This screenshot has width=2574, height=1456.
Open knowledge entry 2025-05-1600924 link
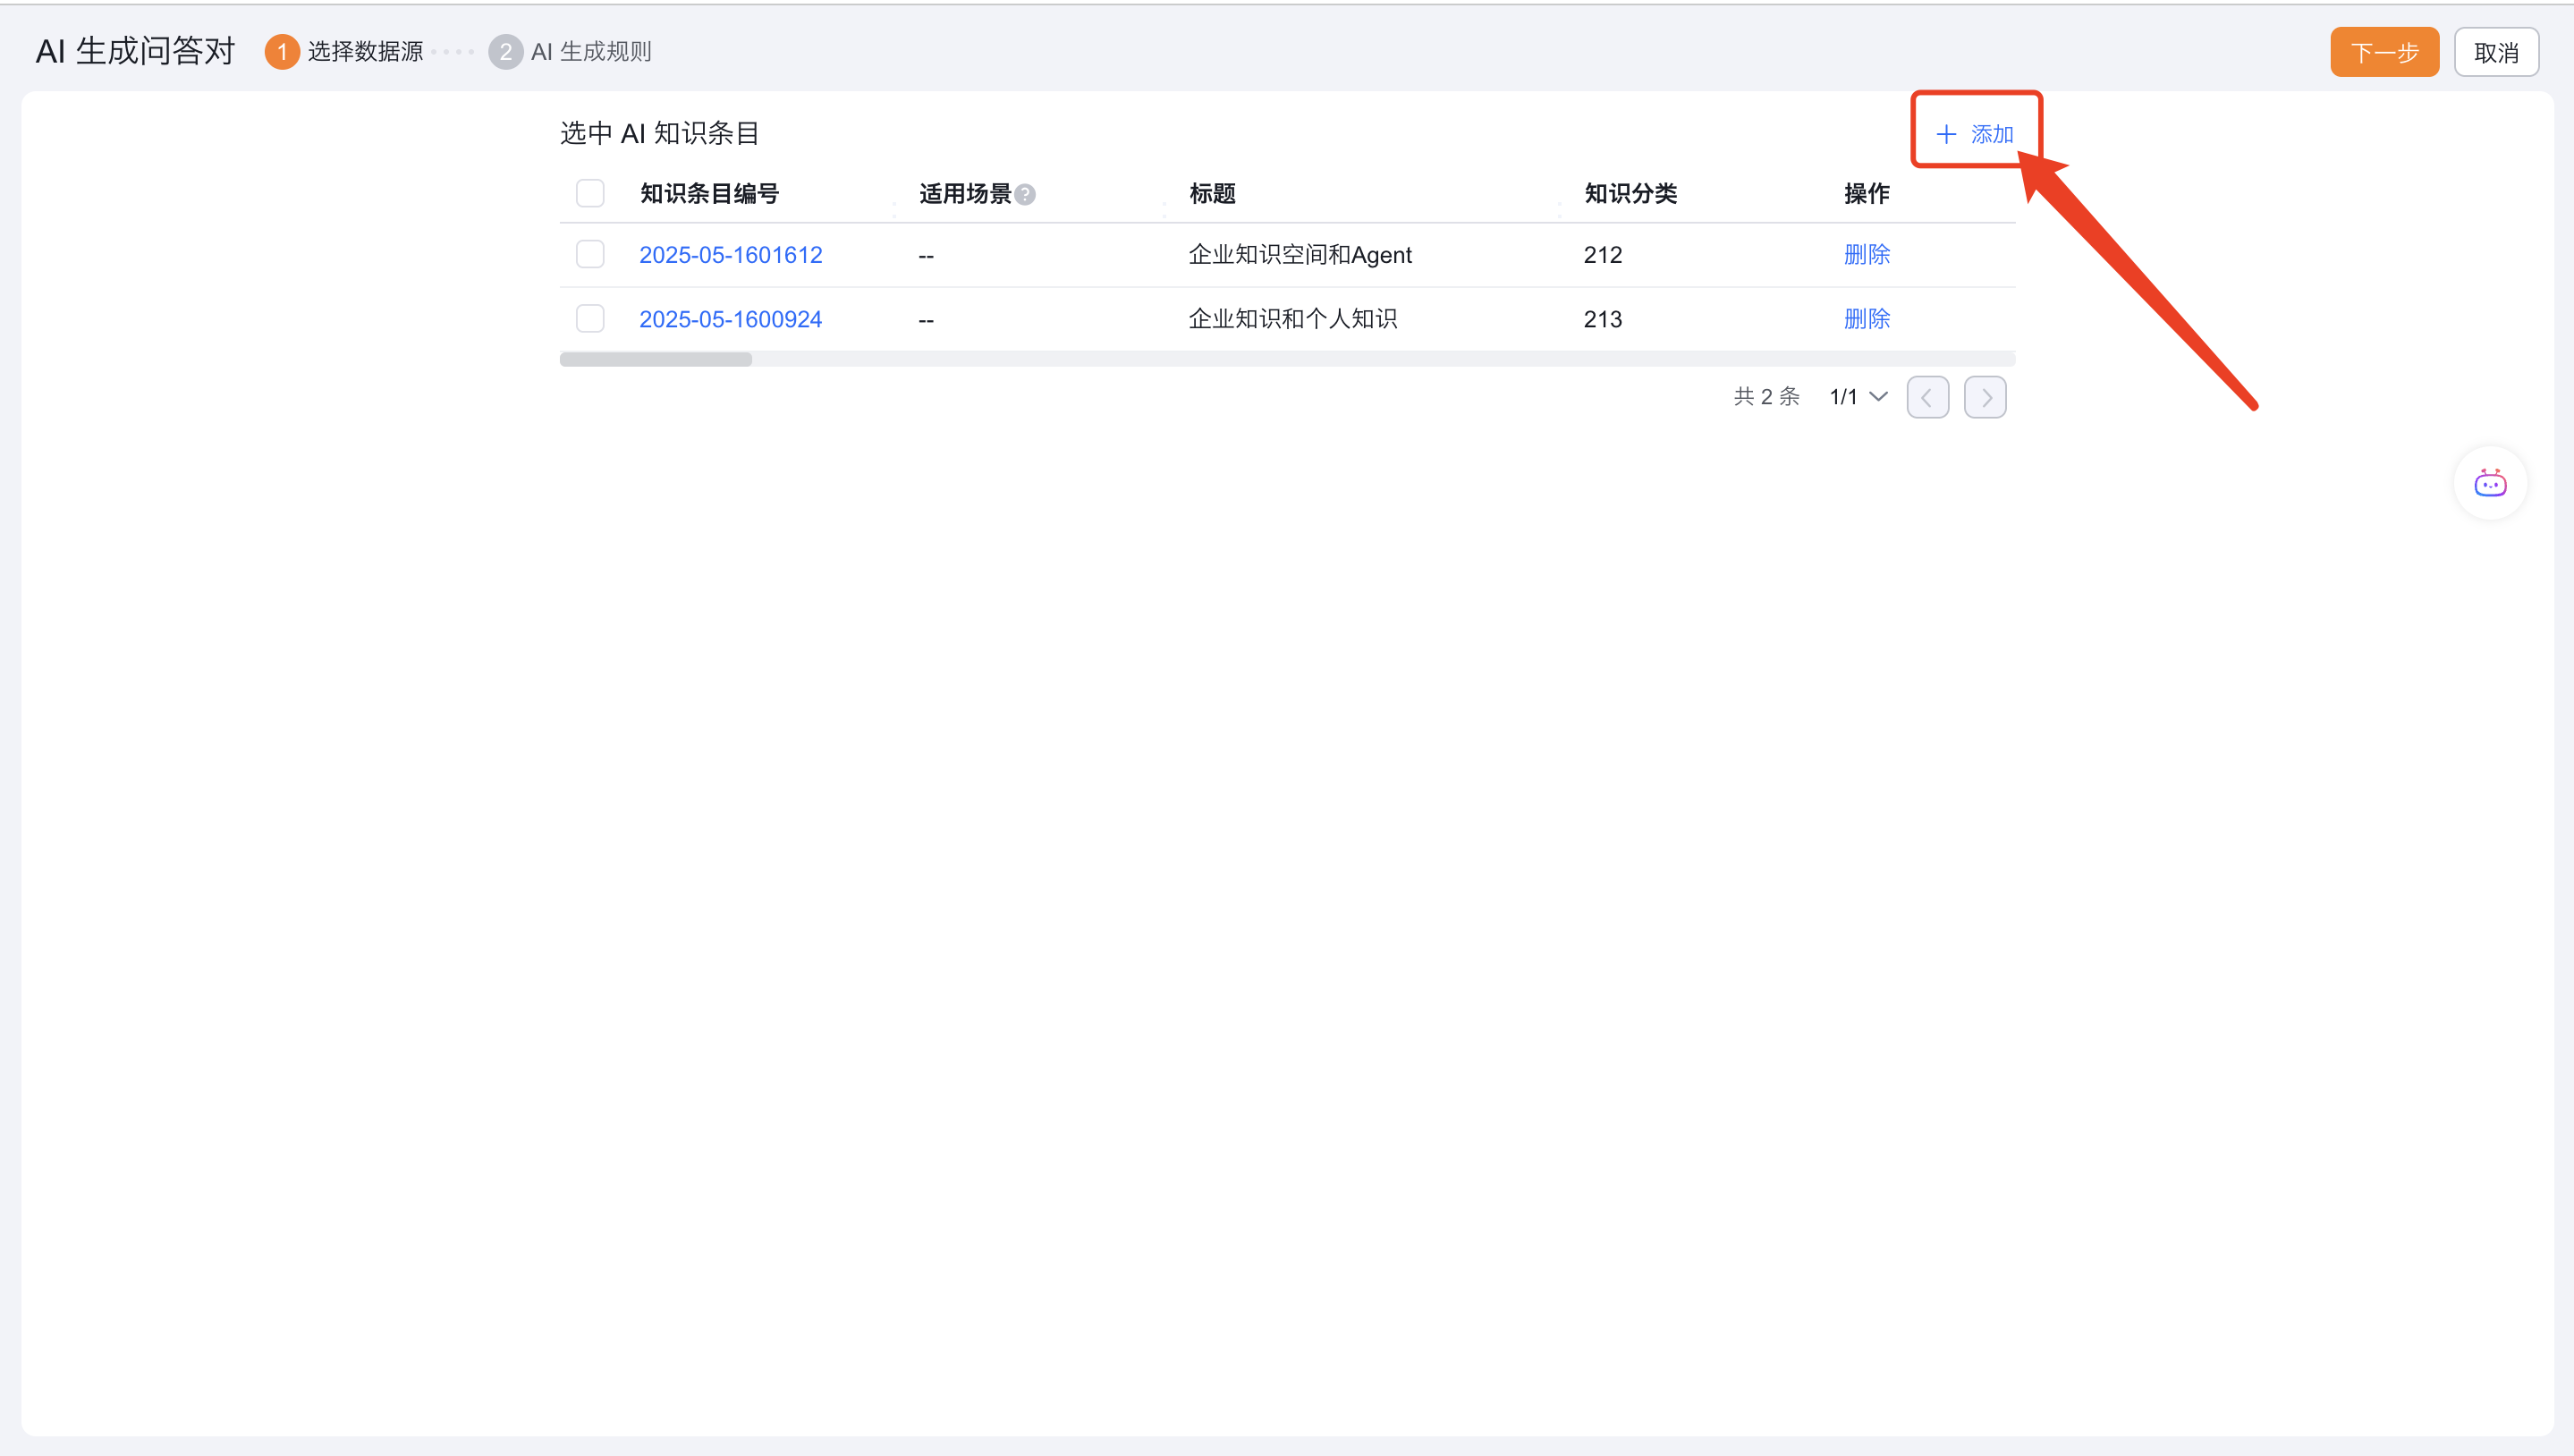click(x=730, y=319)
